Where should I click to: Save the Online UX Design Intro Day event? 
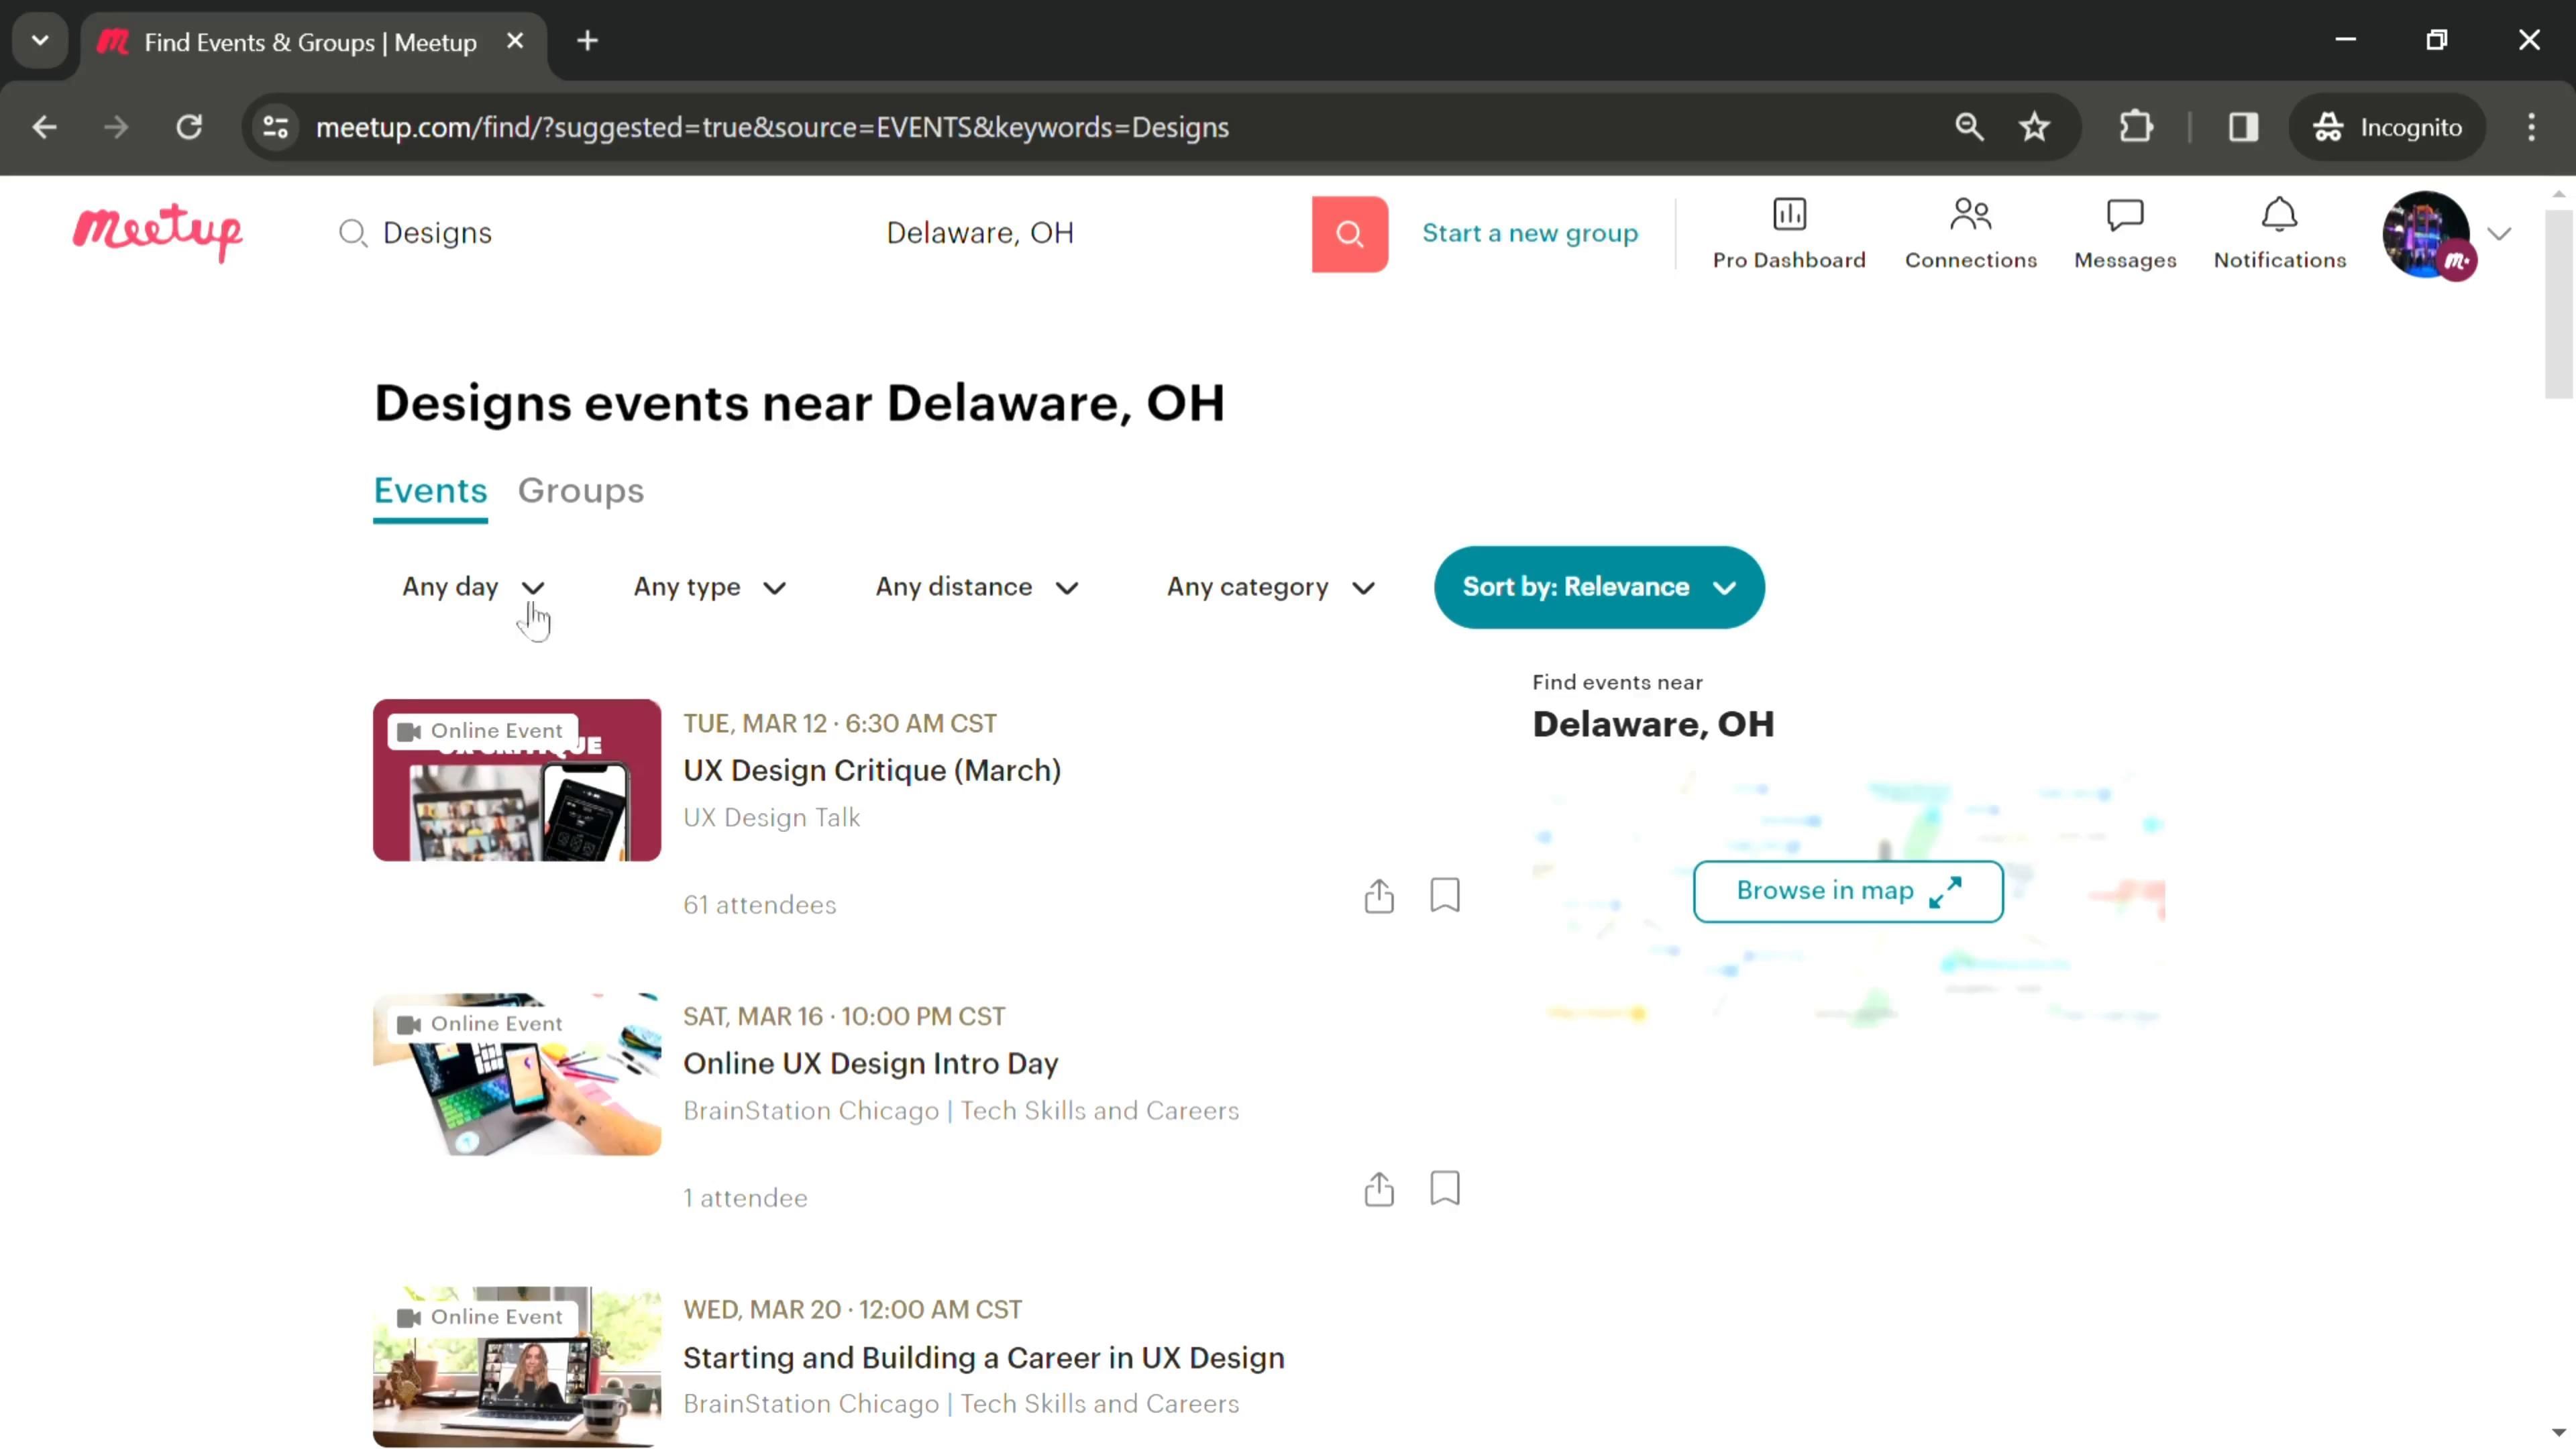[1444, 1188]
